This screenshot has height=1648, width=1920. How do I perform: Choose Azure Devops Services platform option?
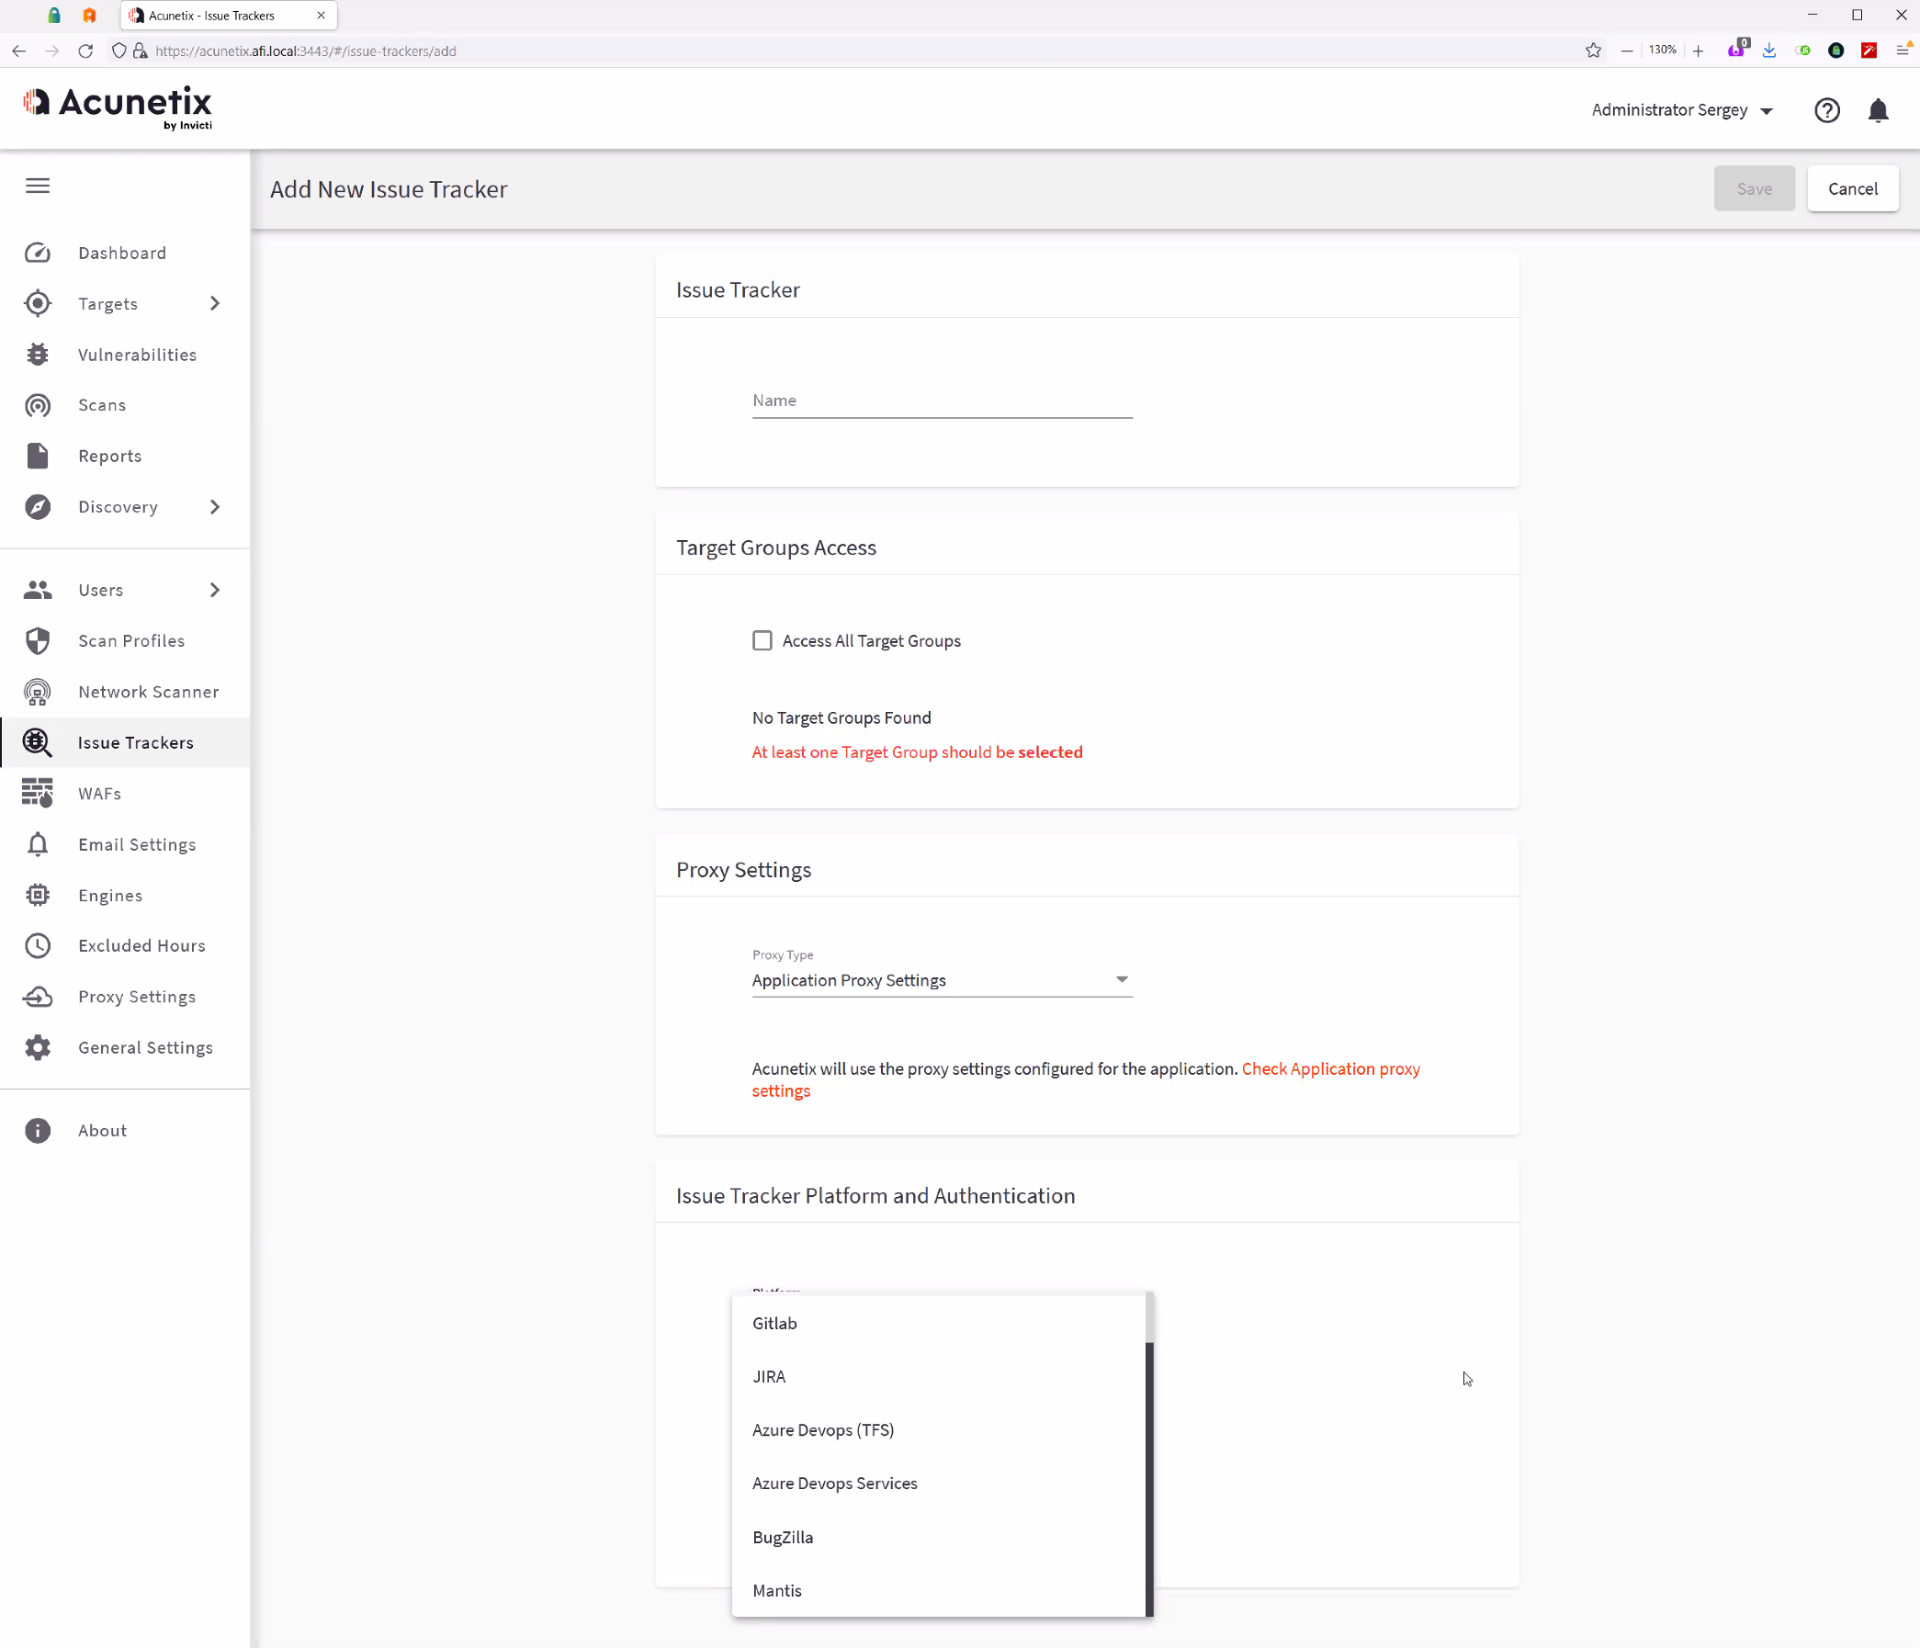(x=834, y=1483)
